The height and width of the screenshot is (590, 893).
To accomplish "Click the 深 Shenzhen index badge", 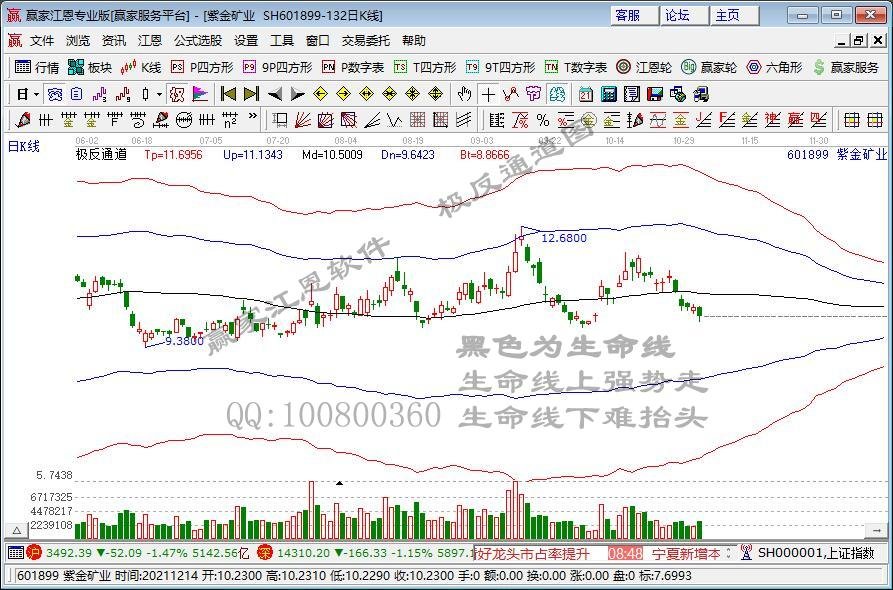I will tap(265, 552).
